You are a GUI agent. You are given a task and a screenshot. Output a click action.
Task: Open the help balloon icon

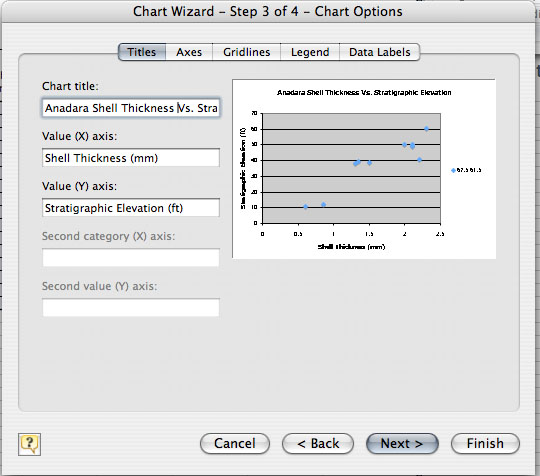[x=29, y=444]
